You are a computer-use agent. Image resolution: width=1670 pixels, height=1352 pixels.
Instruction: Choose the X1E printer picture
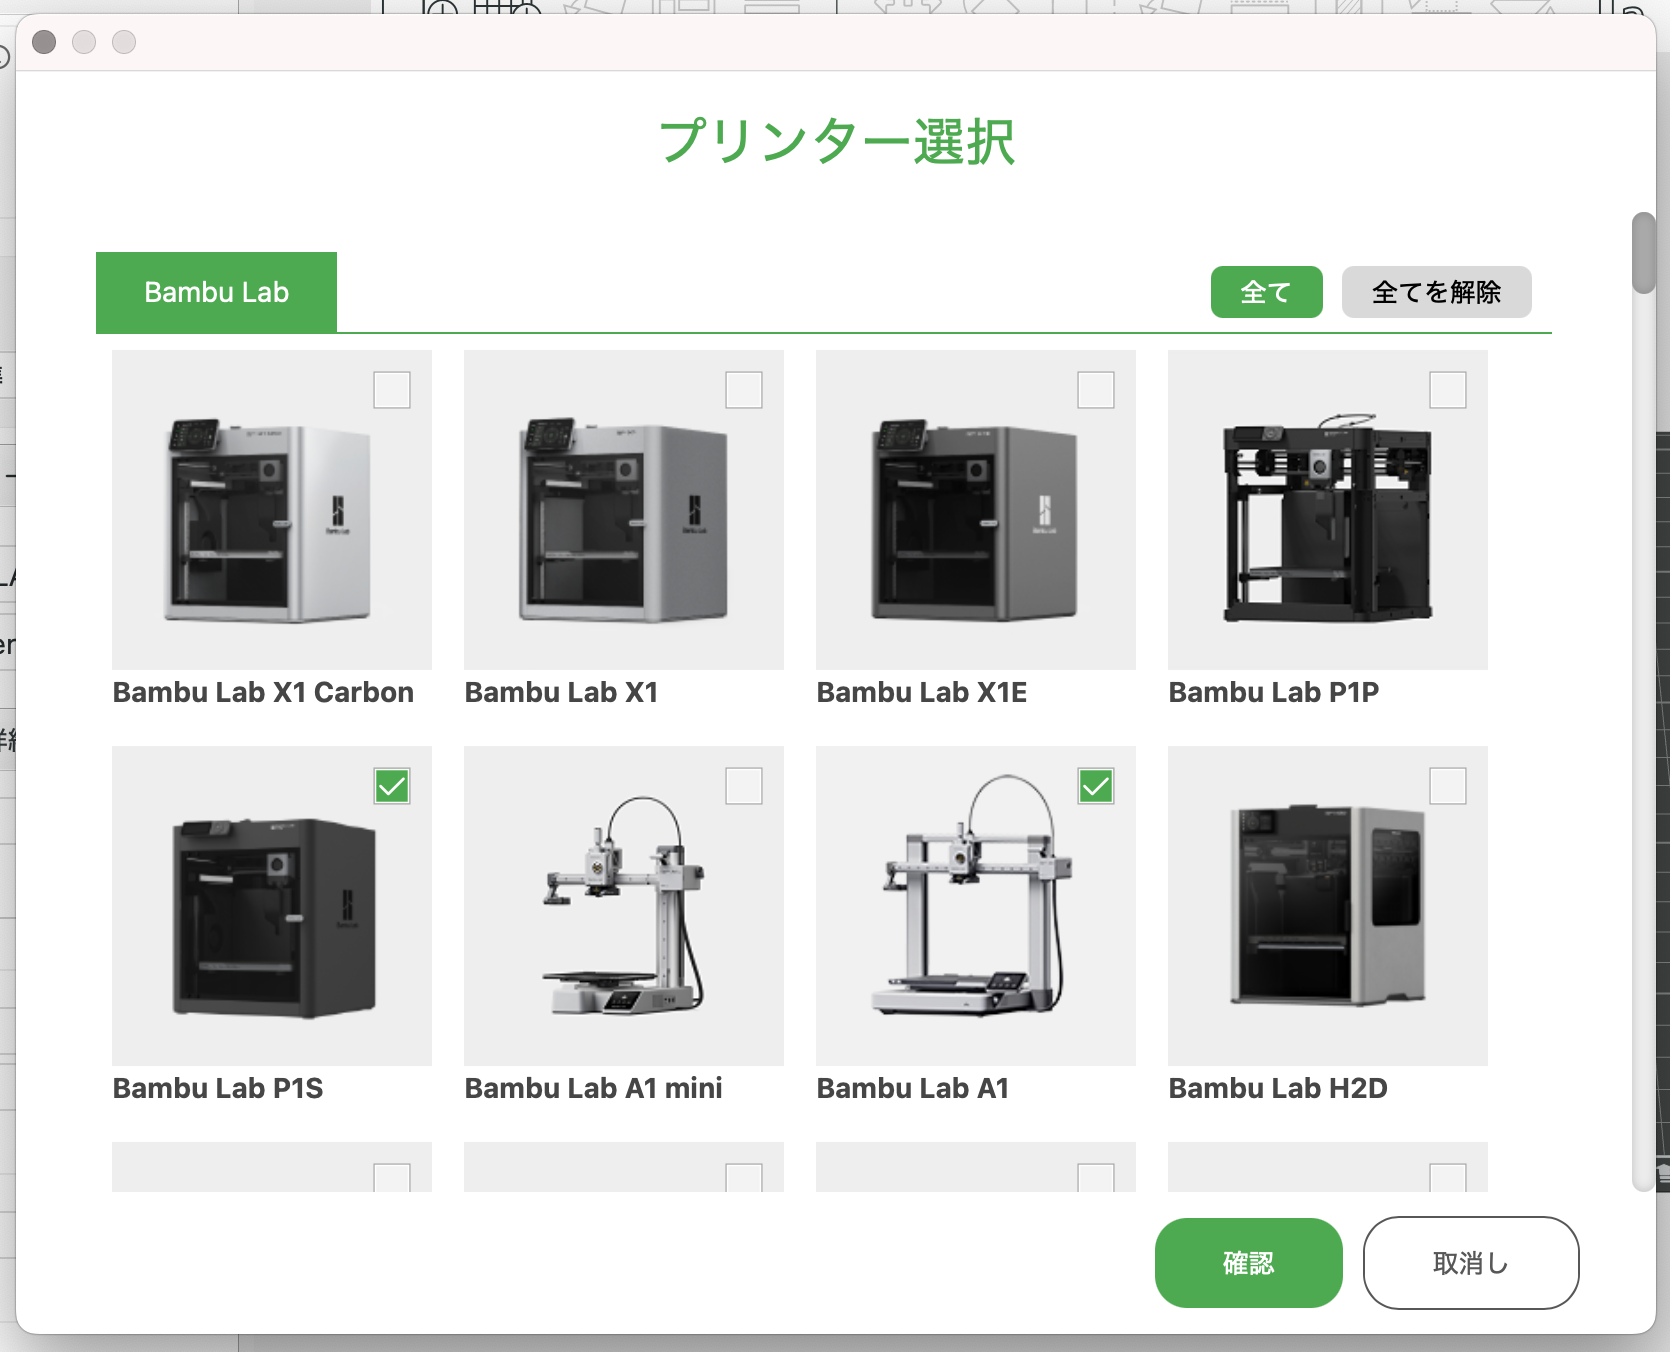pos(976,510)
